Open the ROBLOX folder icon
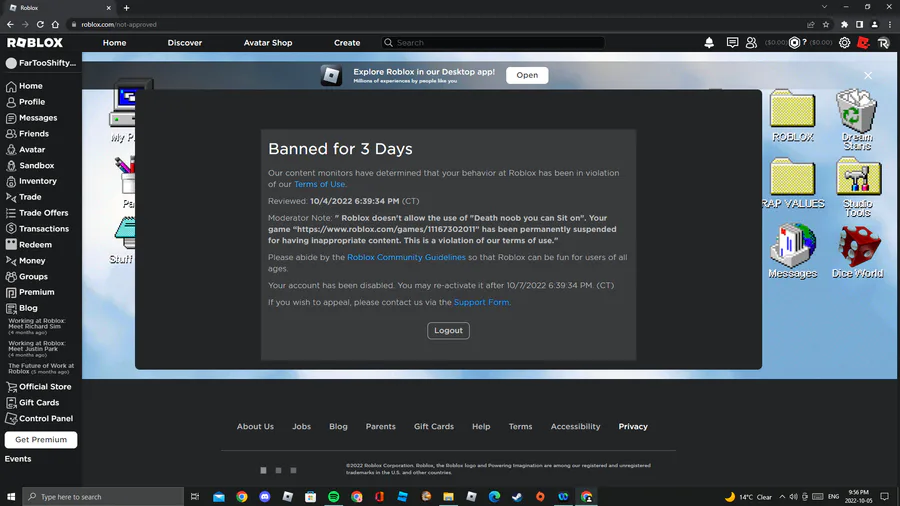The width and height of the screenshot is (900, 506). [x=793, y=116]
